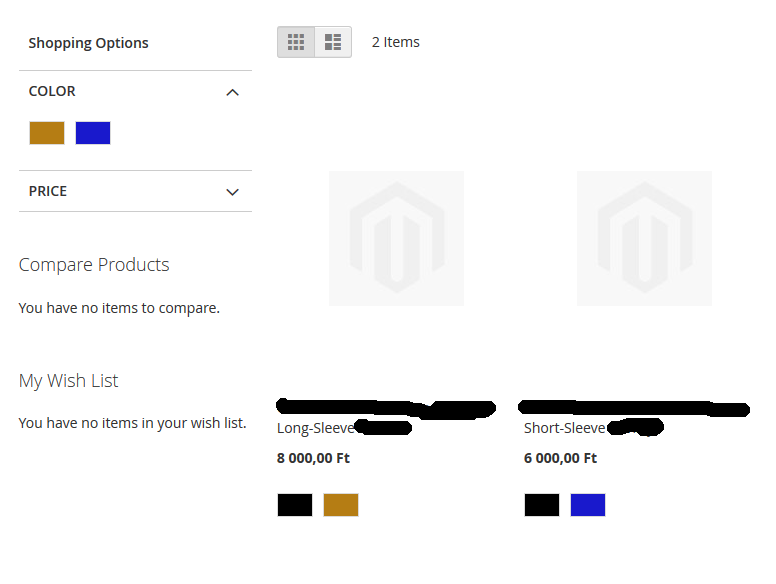Click the PRICE filter heading text

click(48, 191)
